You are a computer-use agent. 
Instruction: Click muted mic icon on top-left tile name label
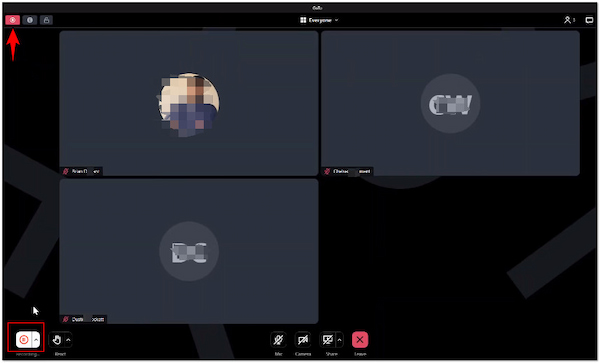(x=66, y=171)
